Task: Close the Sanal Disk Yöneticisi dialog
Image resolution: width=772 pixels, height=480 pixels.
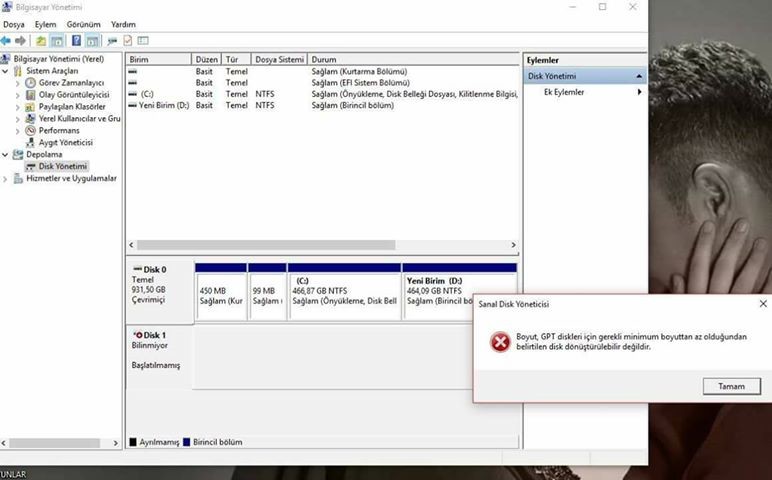Action: [x=763, y=303]
